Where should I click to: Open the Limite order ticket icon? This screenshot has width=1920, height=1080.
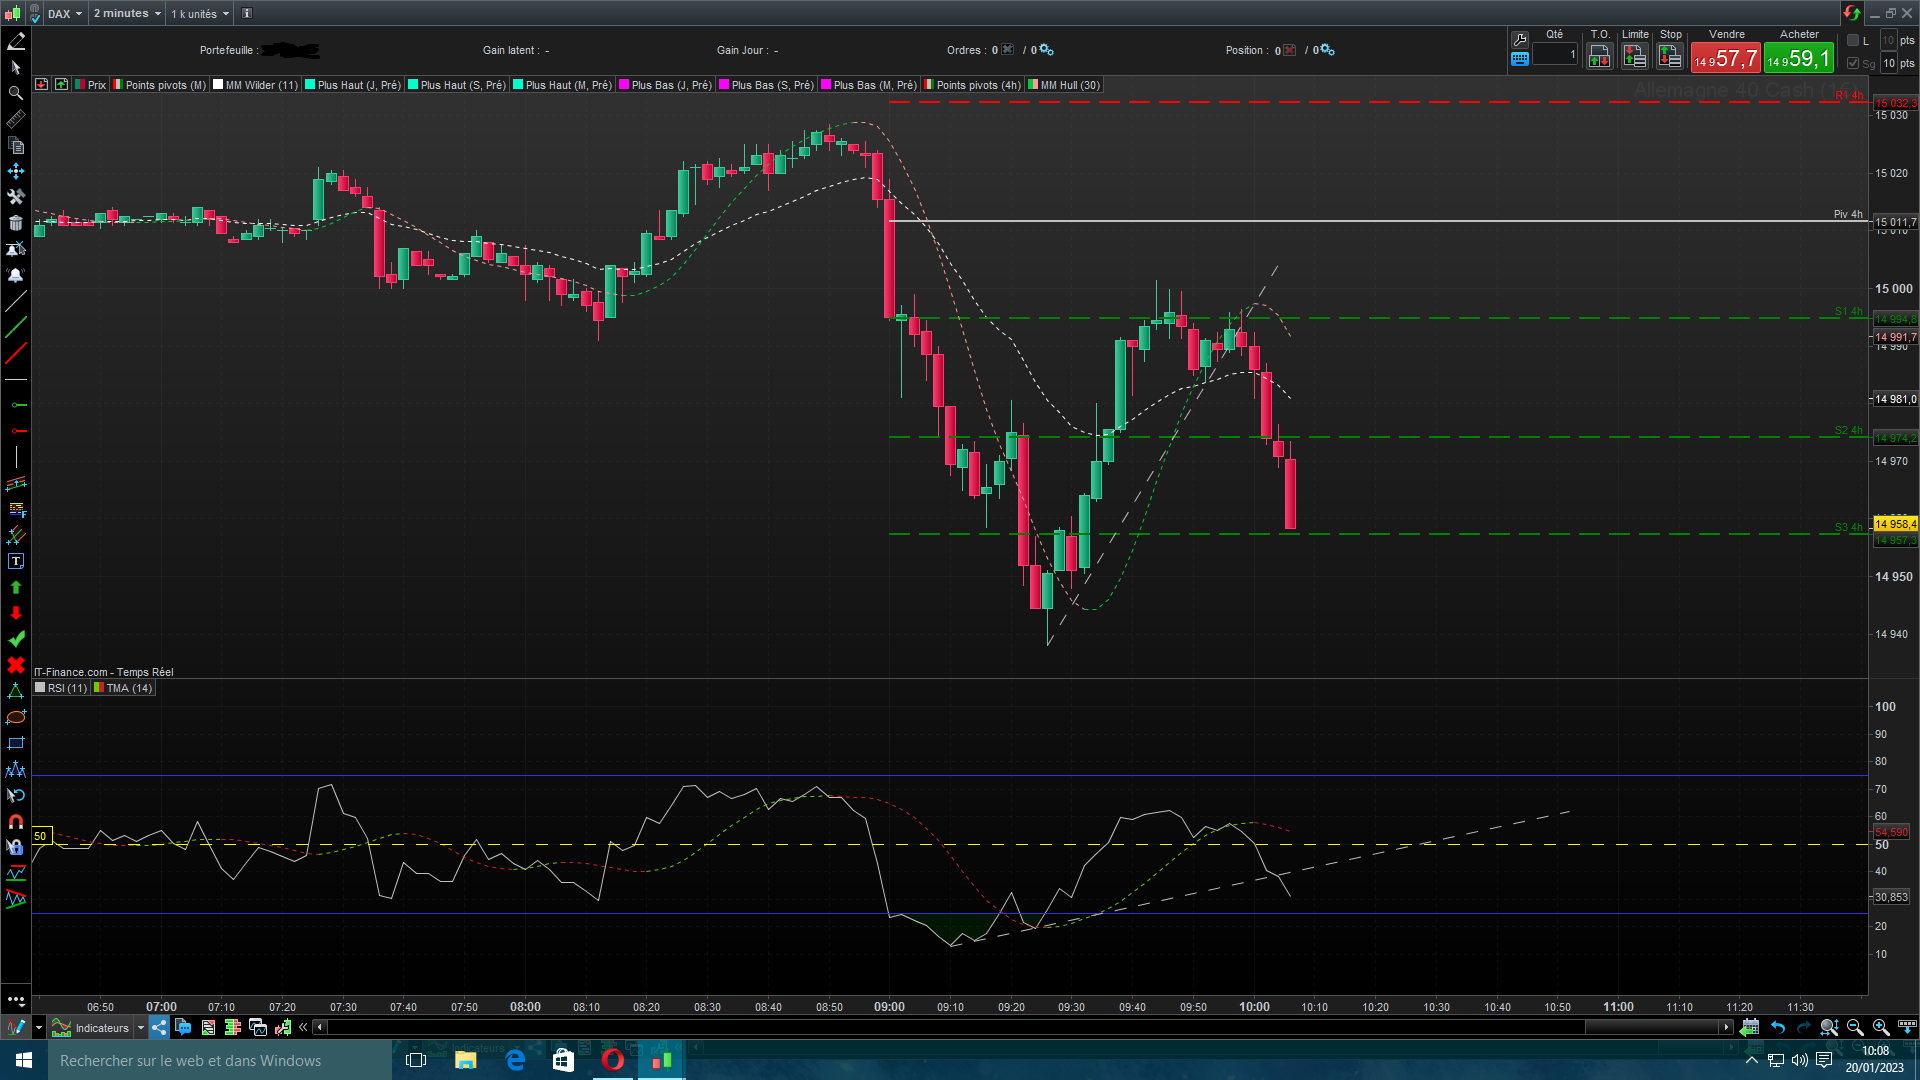pyautogui.click(x=1634, y=57)
